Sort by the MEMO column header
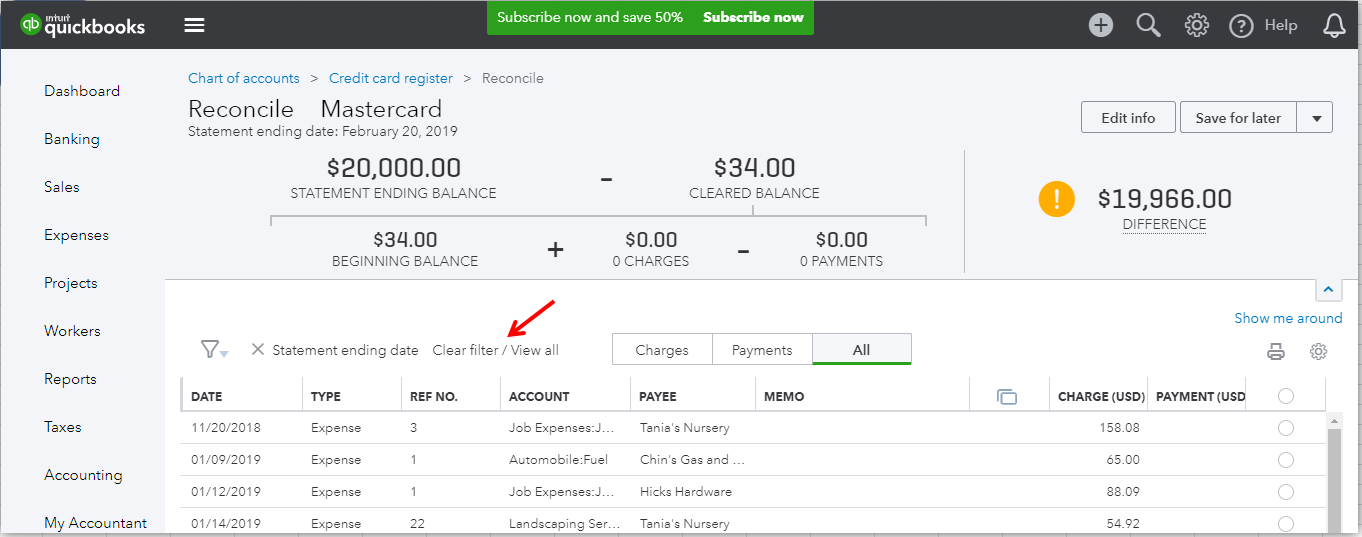The height and width of the screenshot is (537, 1362). (x=784, y=397)
